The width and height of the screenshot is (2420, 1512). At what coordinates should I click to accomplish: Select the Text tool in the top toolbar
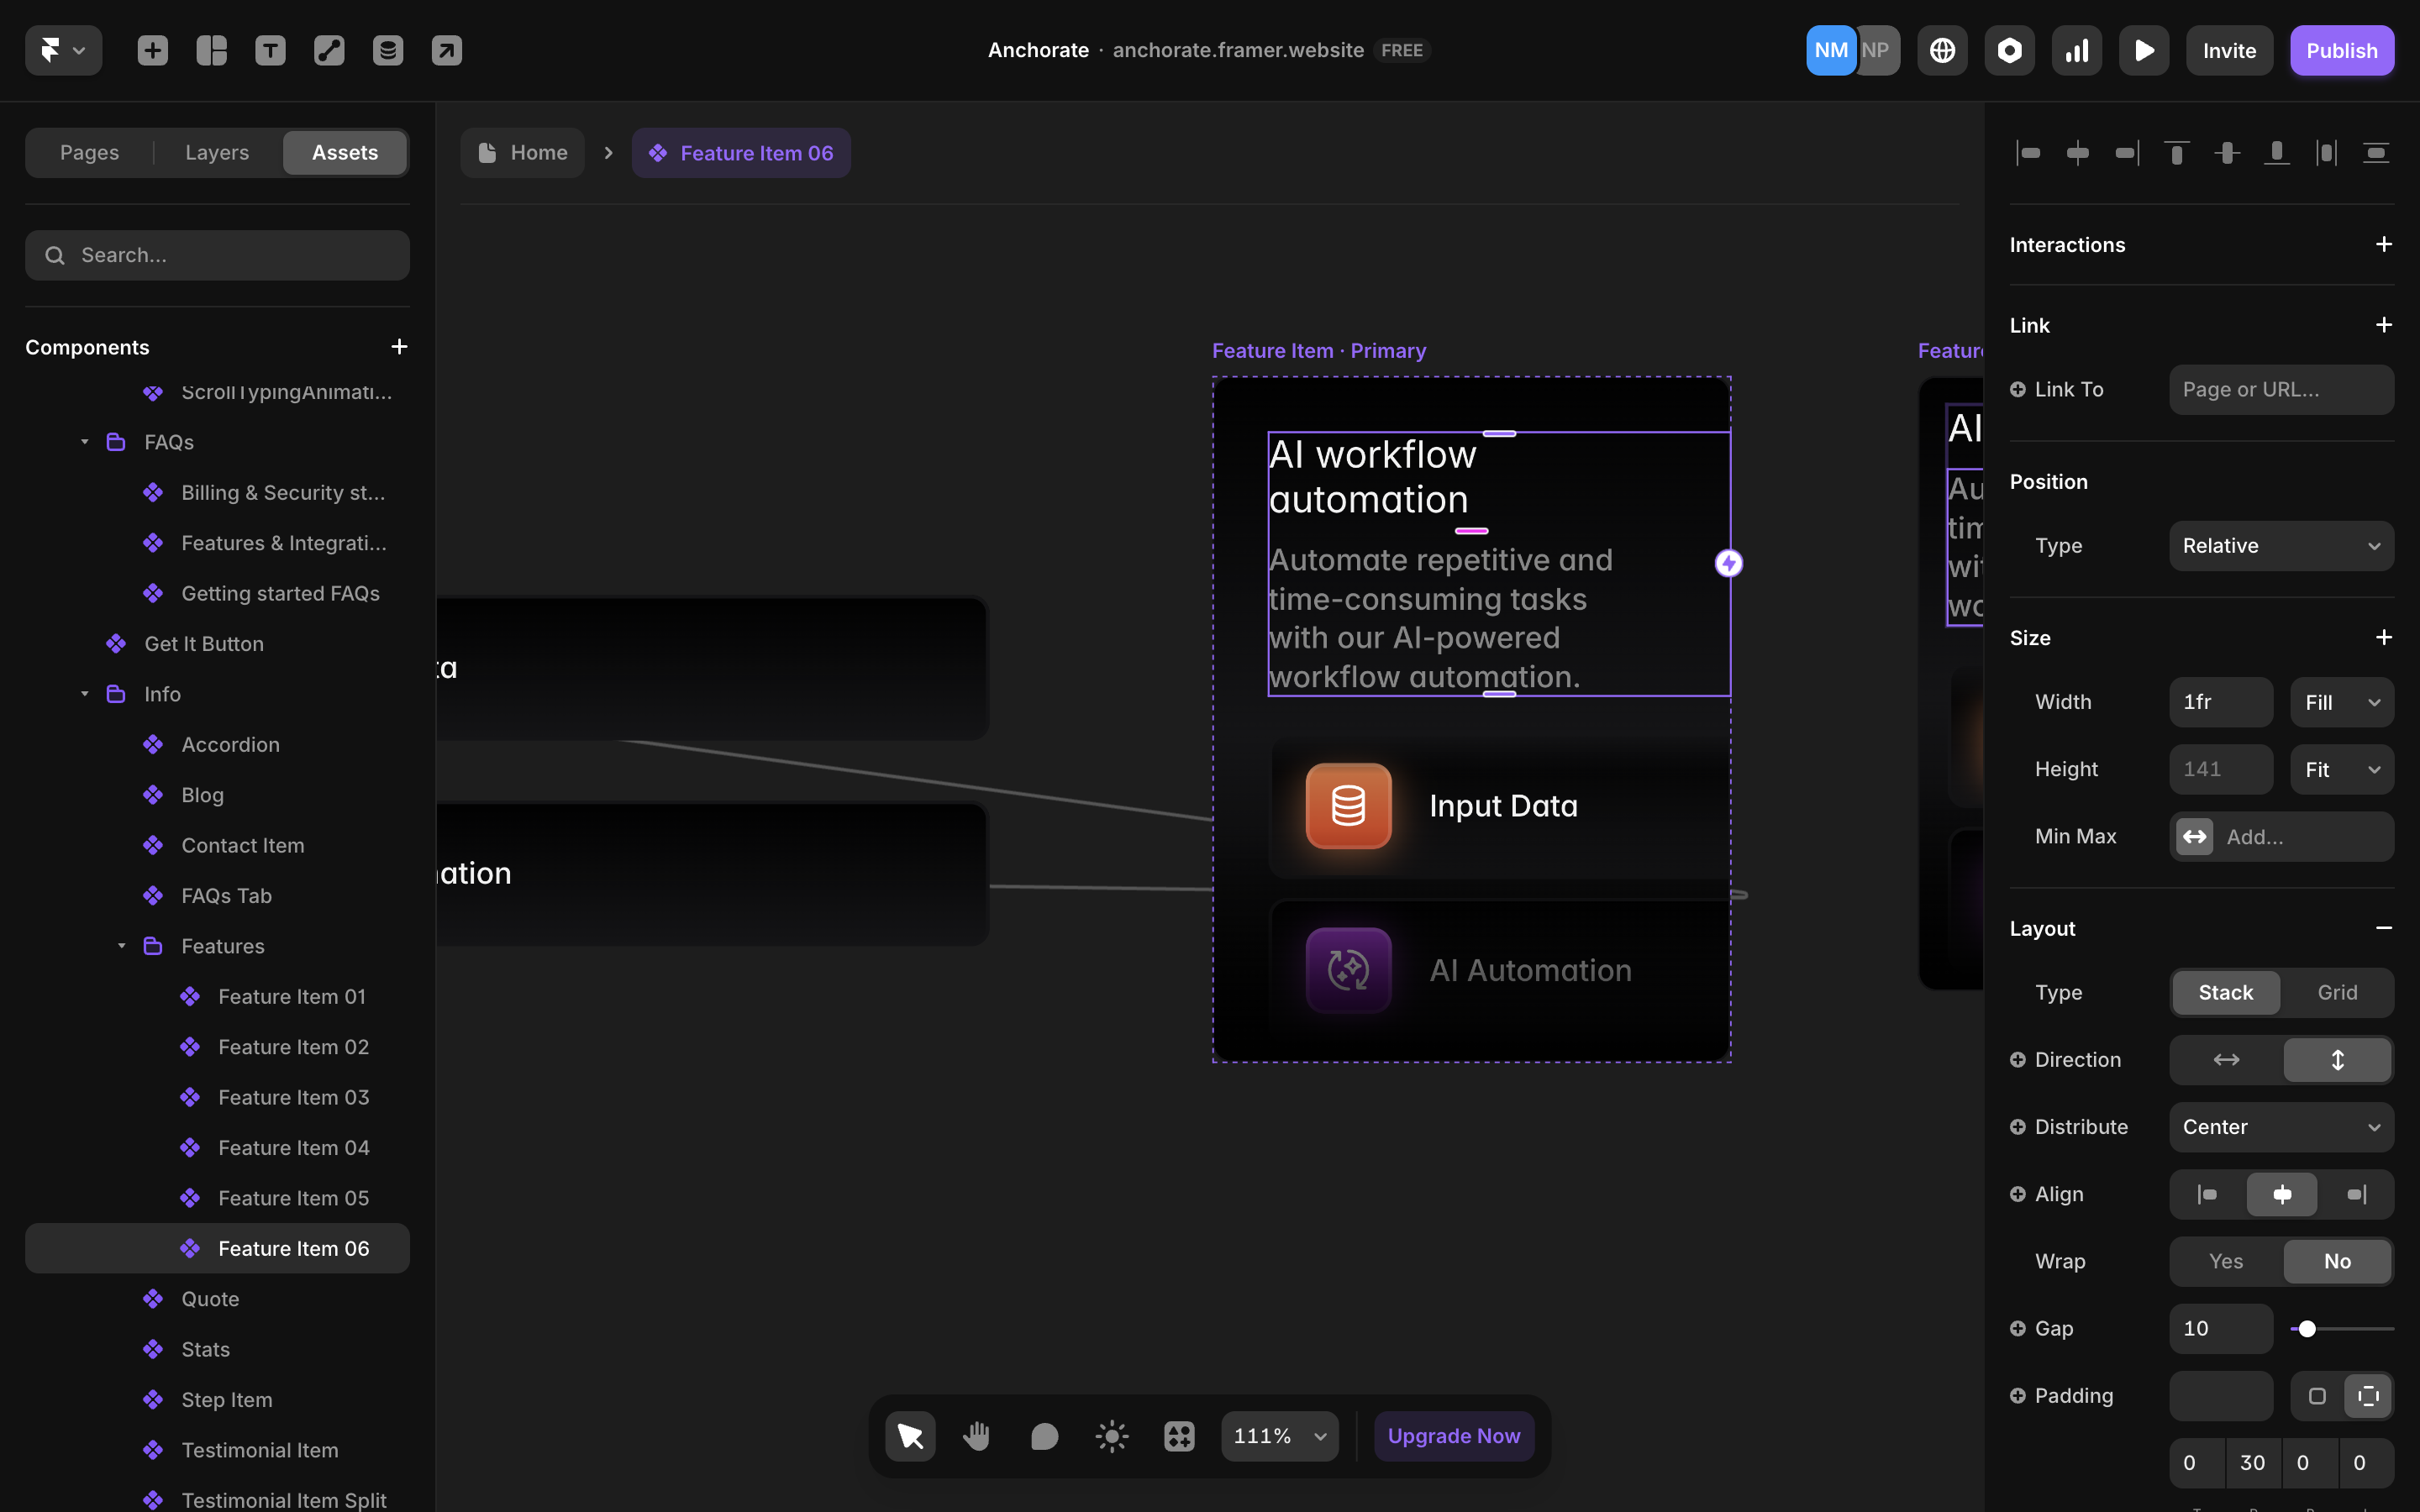[x=270, y=49]
